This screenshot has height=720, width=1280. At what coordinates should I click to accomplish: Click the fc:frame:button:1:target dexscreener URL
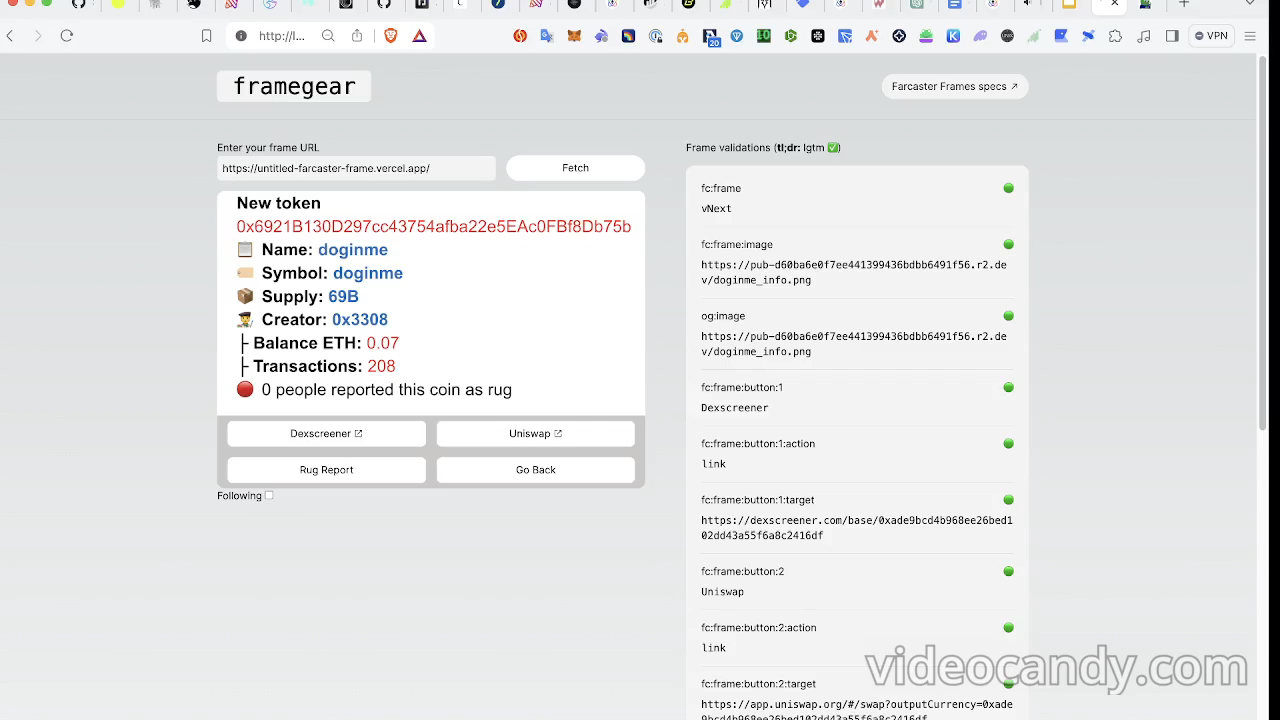click(x=857, y=528)
